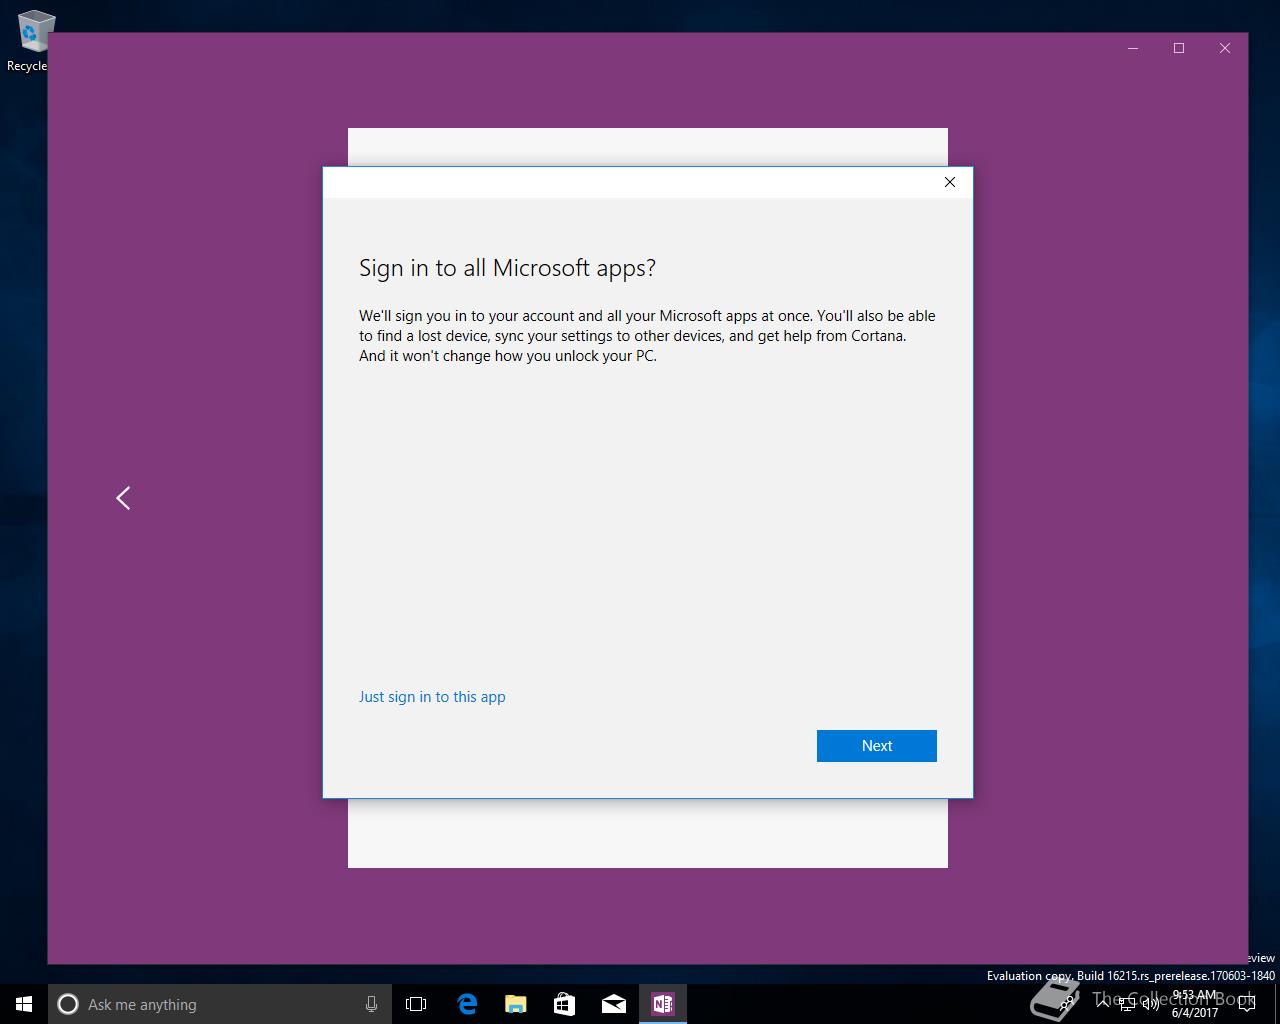
Task: Select the OneNote taskbar icon
Action: point(663,1004)
